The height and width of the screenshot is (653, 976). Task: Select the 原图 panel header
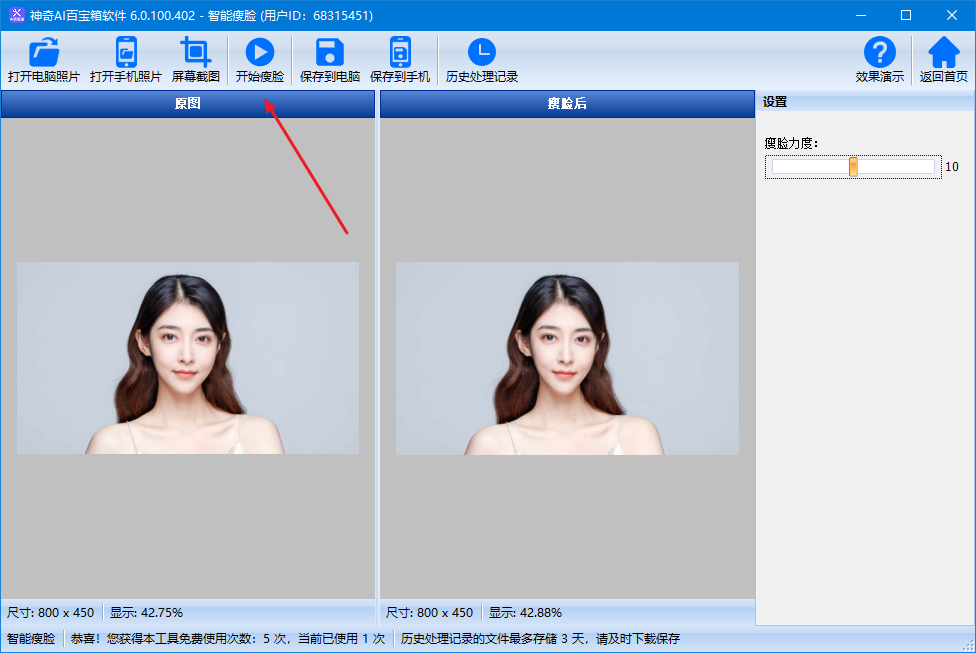188,103
